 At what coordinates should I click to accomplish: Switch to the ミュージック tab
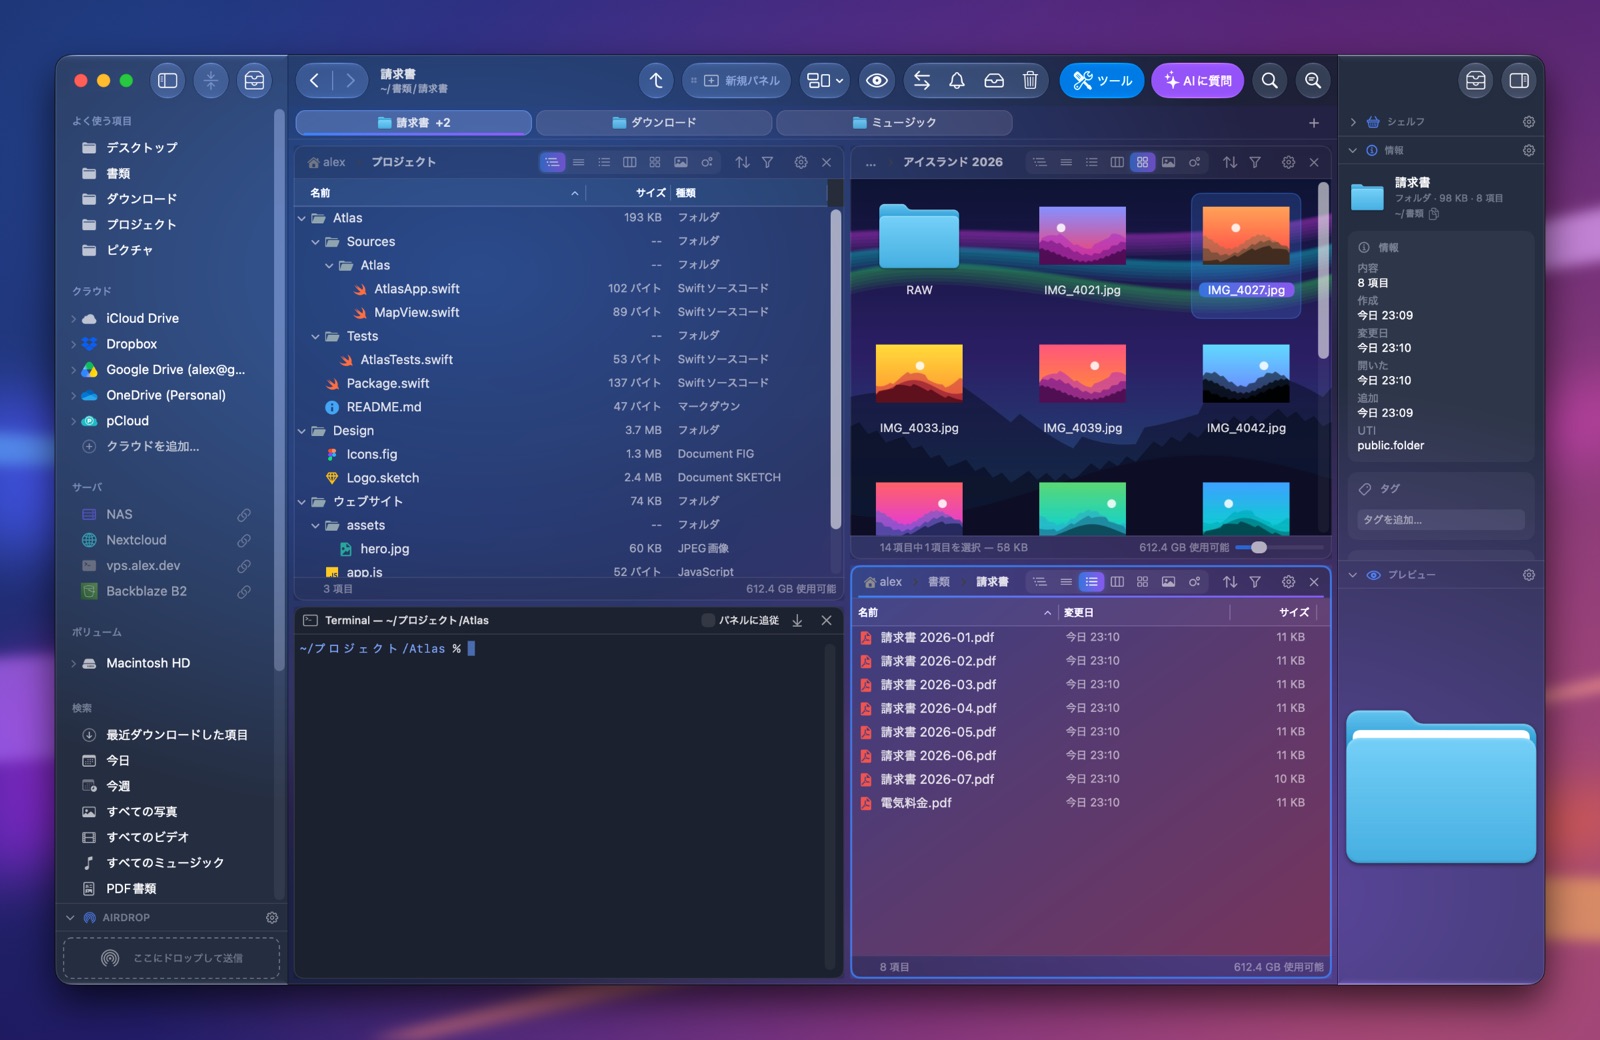(894, 123)
